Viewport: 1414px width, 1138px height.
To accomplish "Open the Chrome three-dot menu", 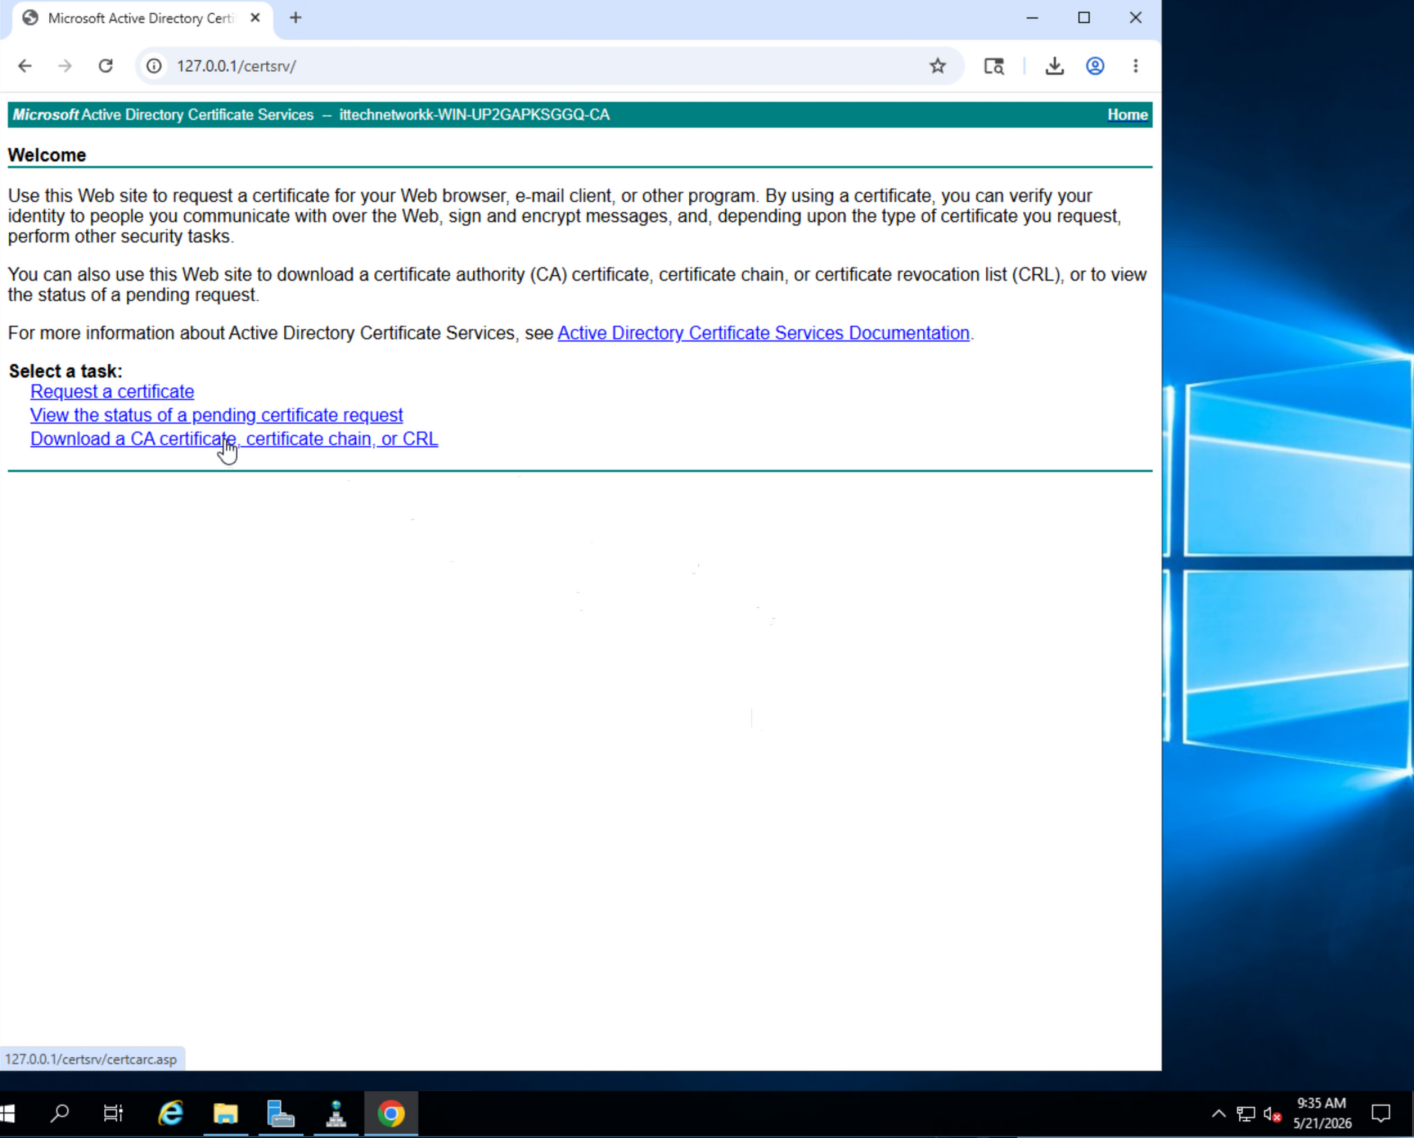I will [x=1135, y=66].
